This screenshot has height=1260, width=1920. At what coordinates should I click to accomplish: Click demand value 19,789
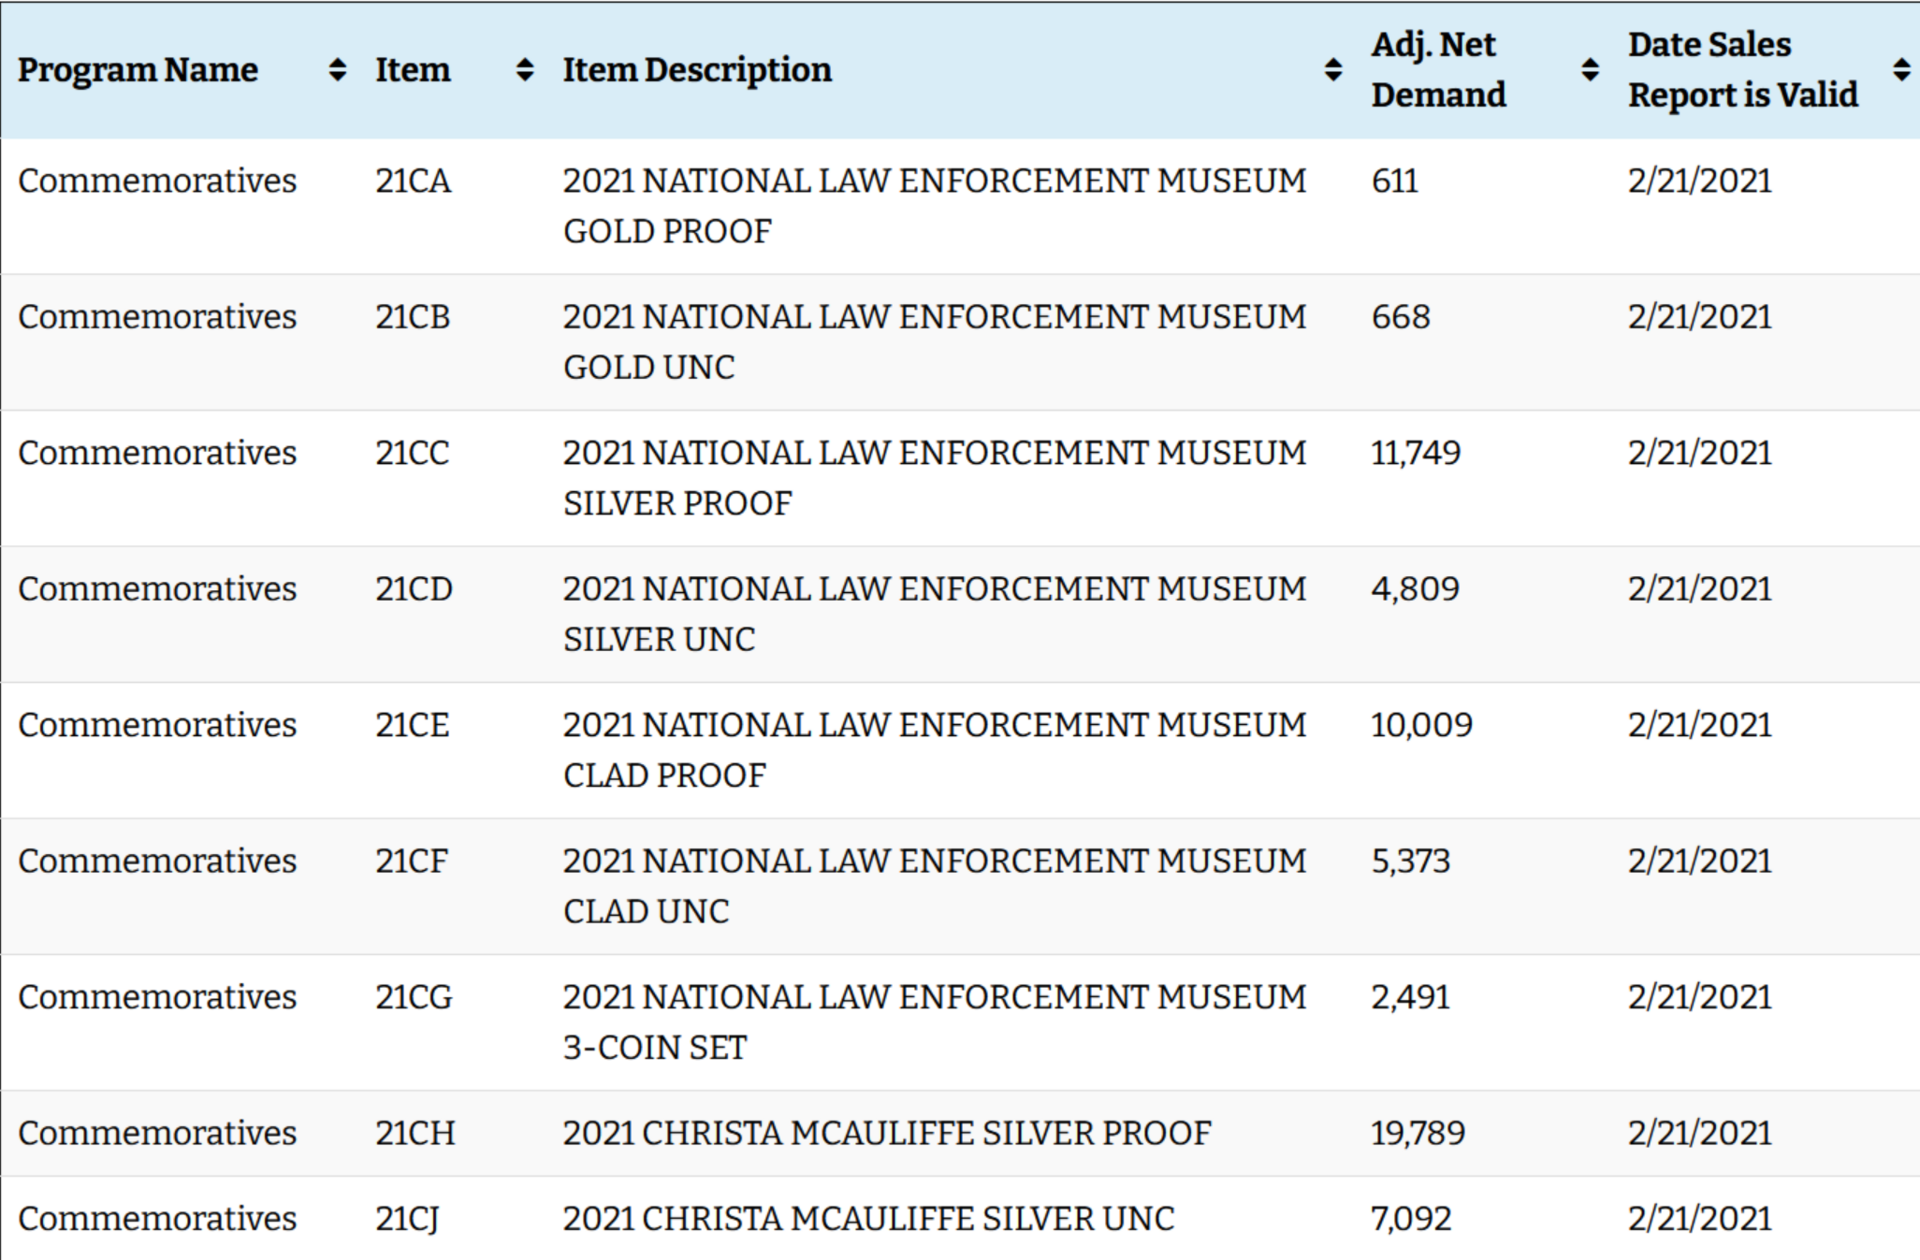pyautogui.click(x=1417, y=1133)
